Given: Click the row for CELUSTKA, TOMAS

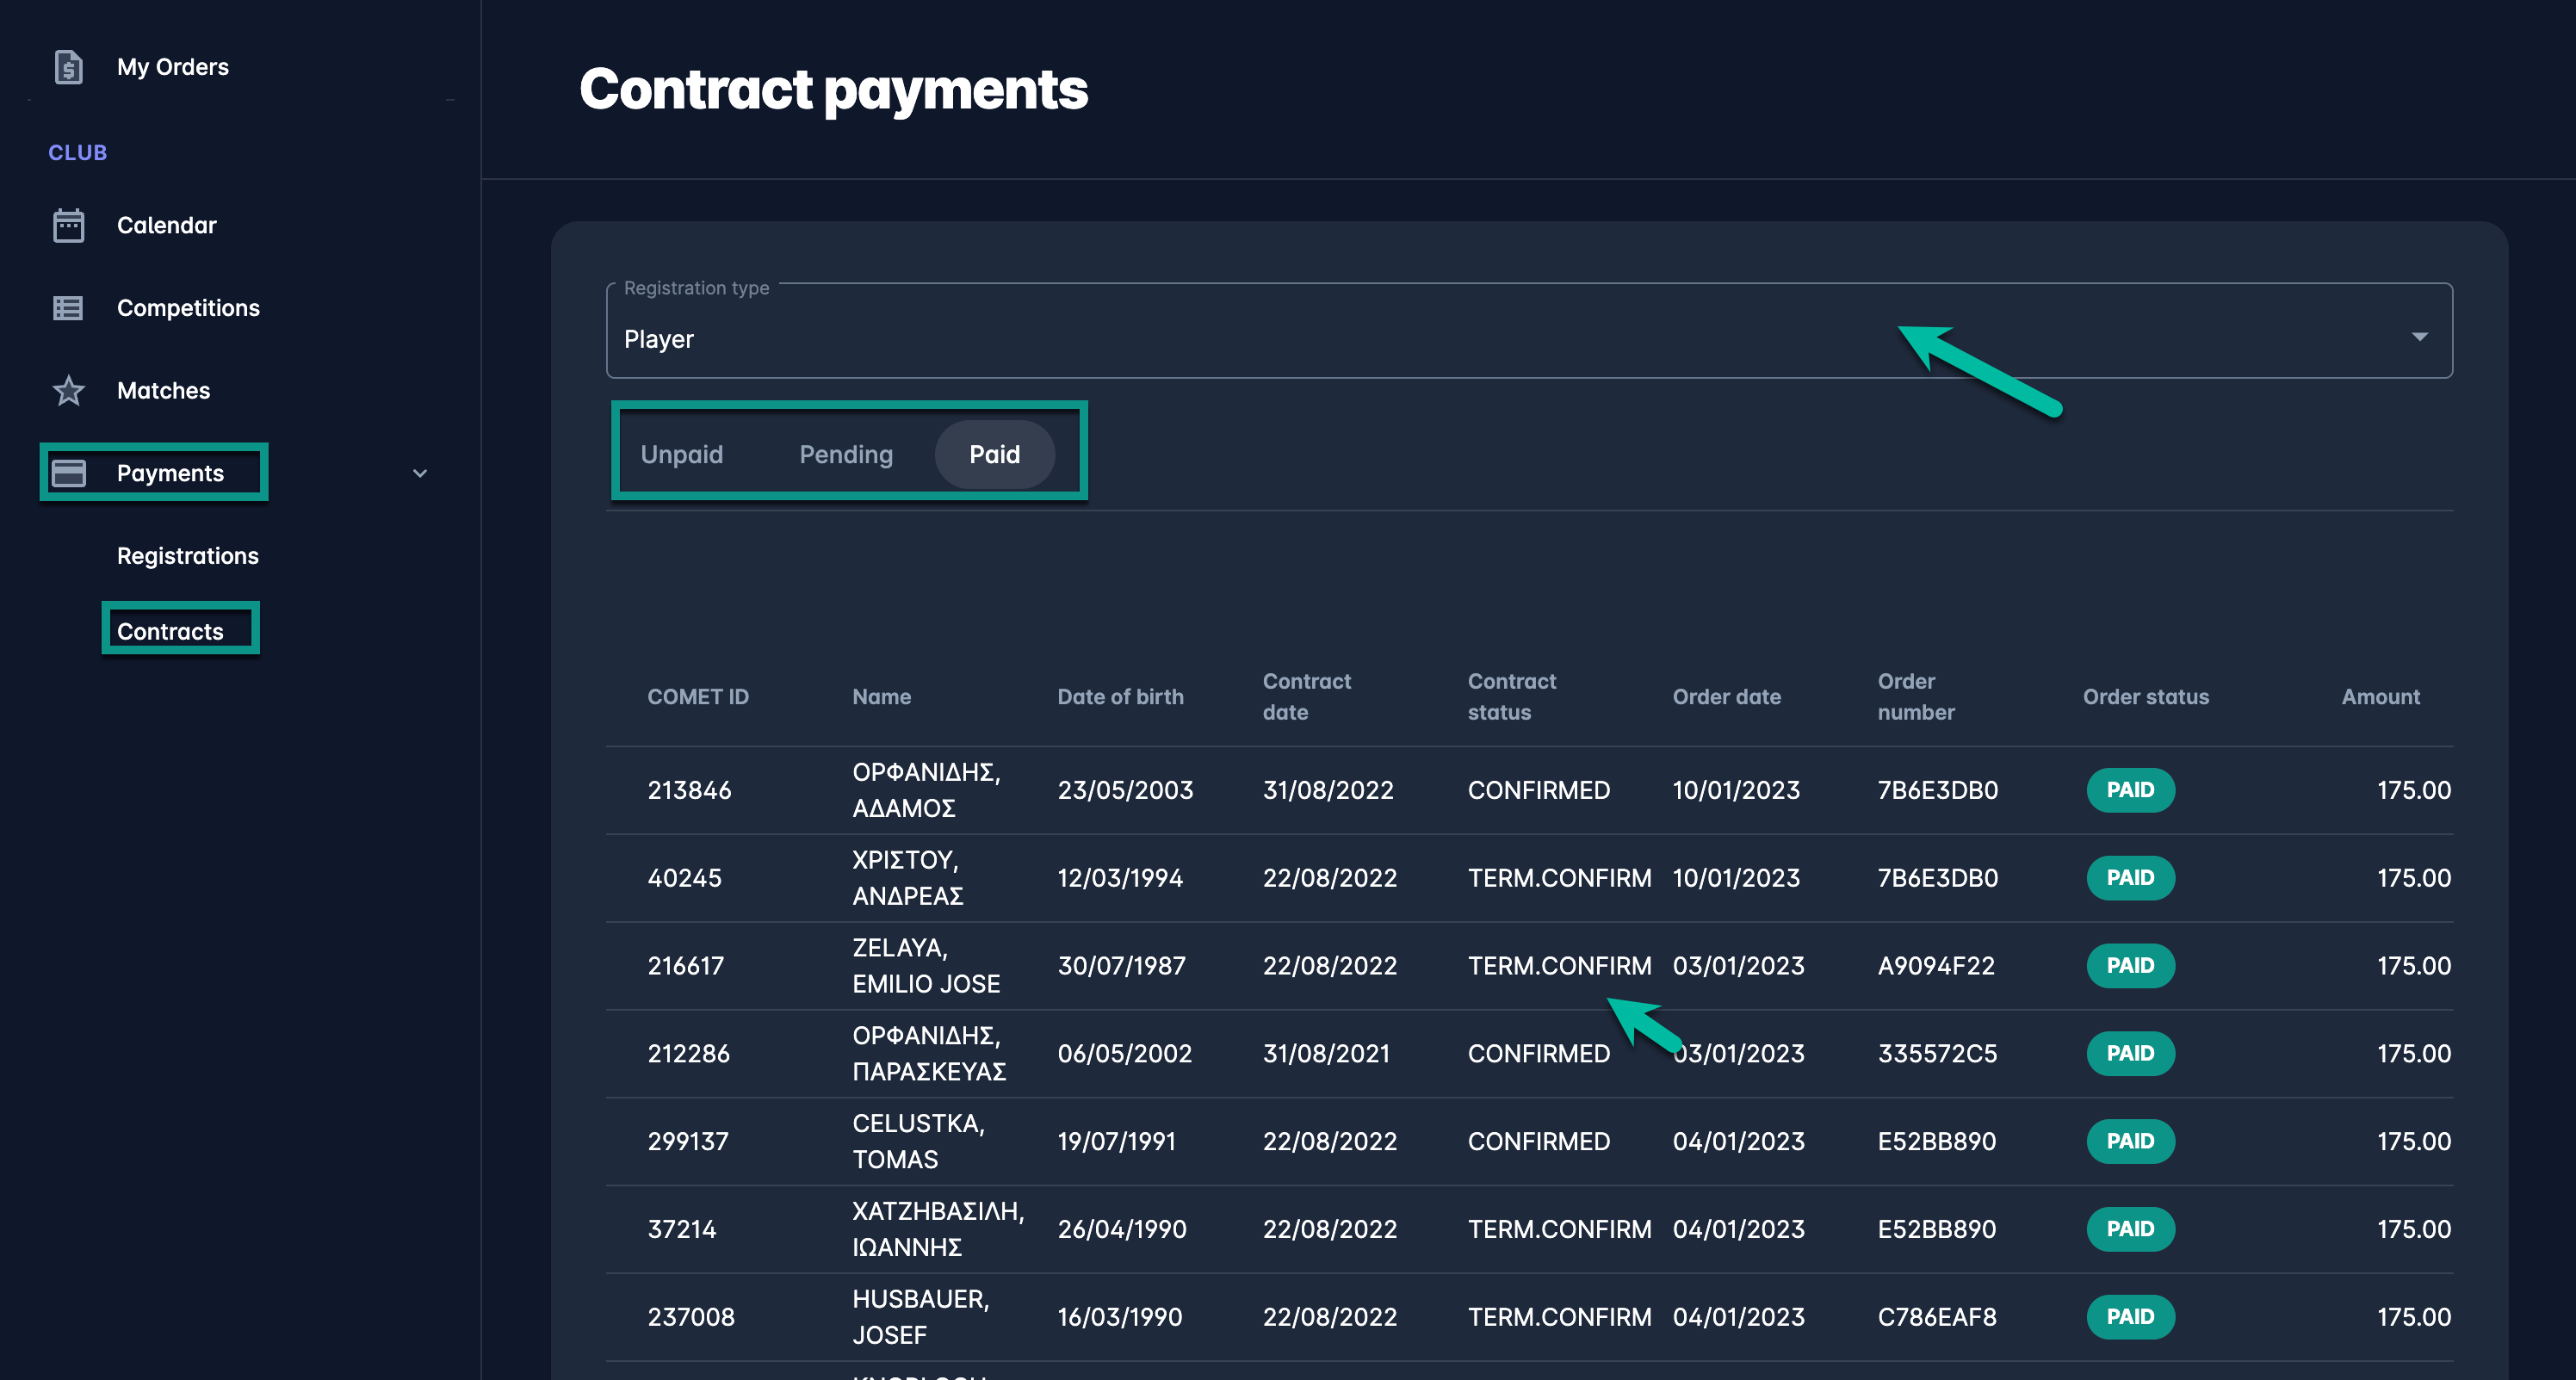Looking at the screenshot, I should (918, 1141).
